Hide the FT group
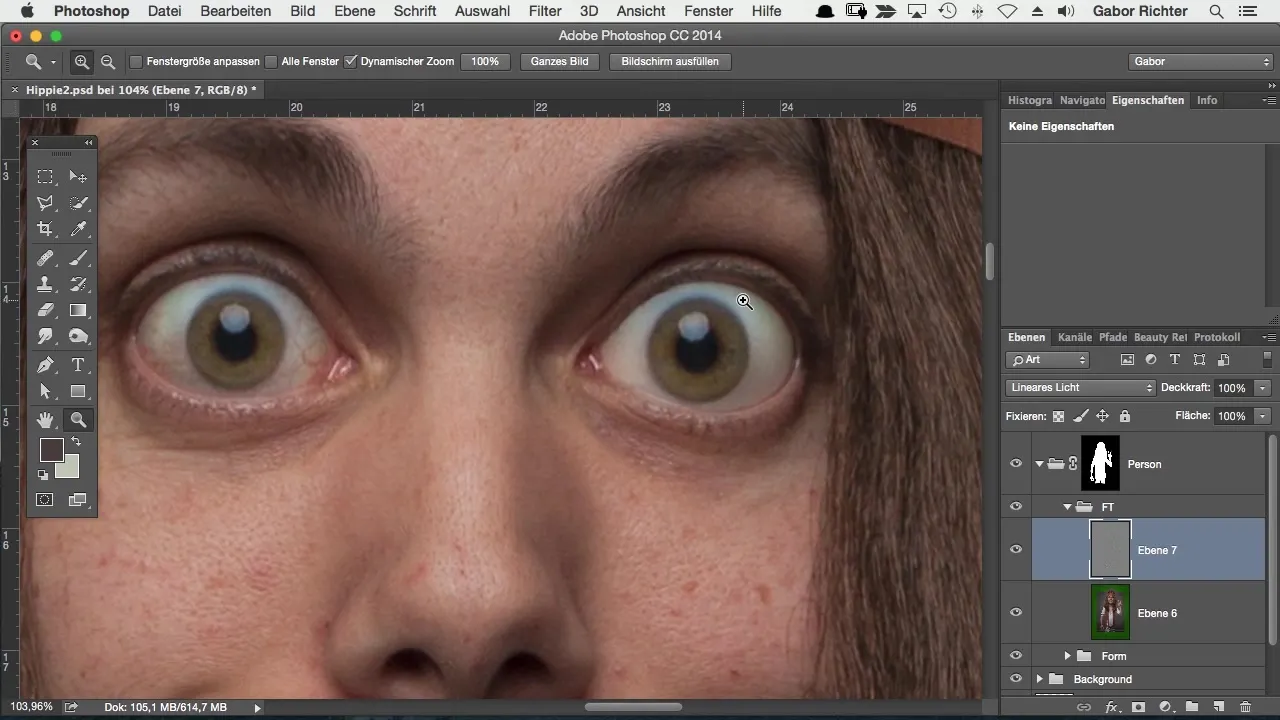The width and height of the screenshot is (1280, 720). click(1016, 507)
